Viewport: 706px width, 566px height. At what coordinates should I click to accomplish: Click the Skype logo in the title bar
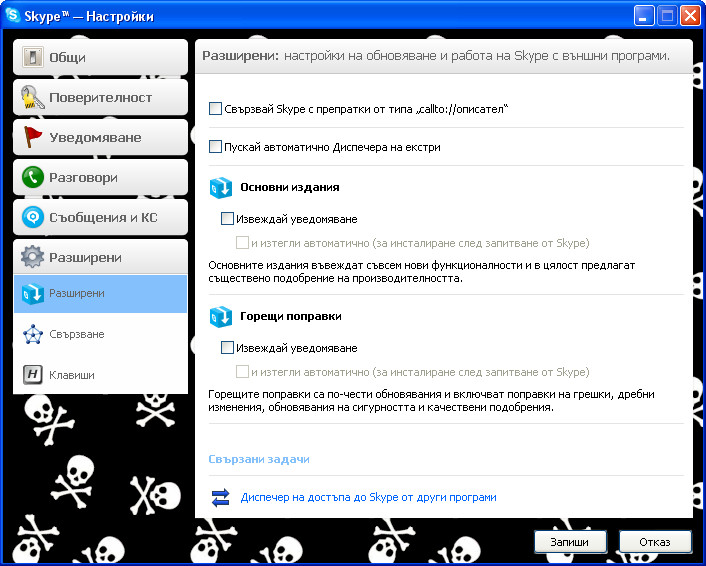point(13,15)
